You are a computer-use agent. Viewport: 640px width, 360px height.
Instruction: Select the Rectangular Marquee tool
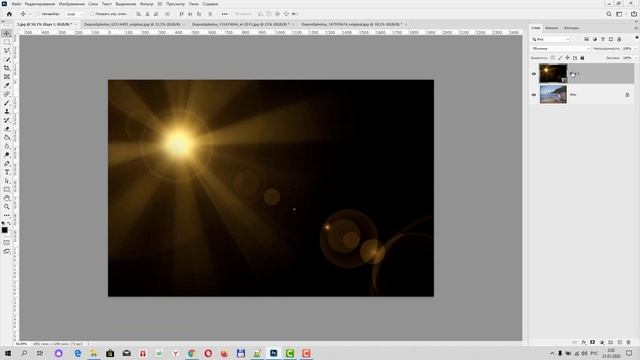coord(7,42)
